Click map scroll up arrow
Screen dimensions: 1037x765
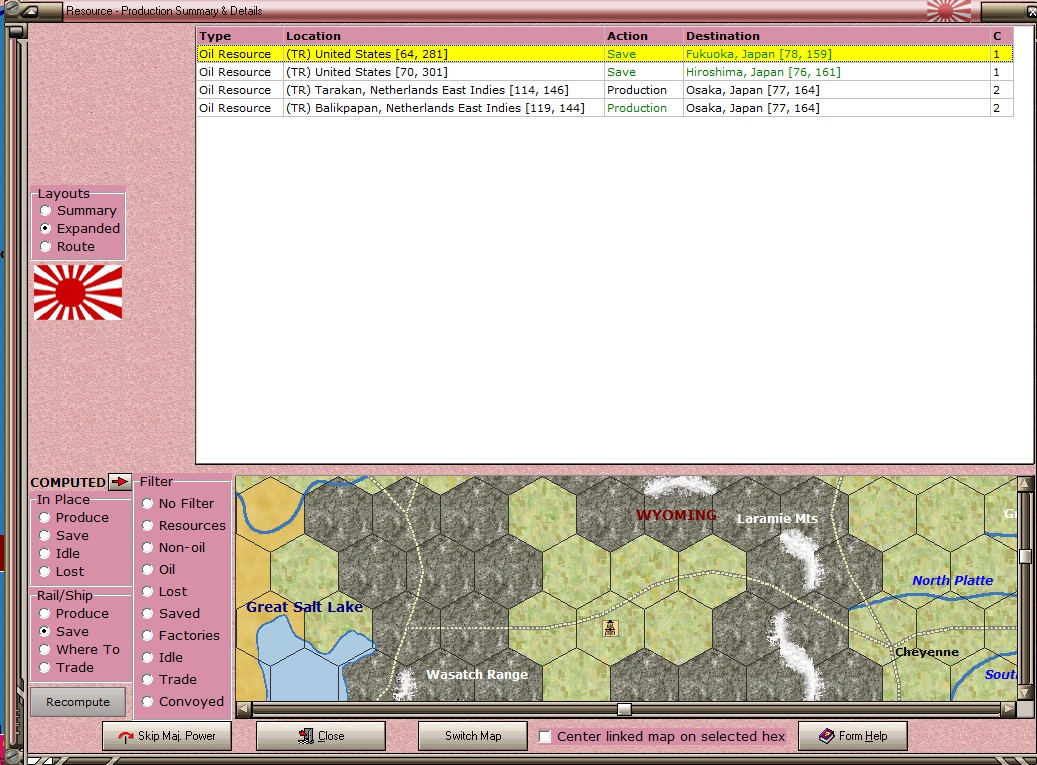pos(1025,483)
